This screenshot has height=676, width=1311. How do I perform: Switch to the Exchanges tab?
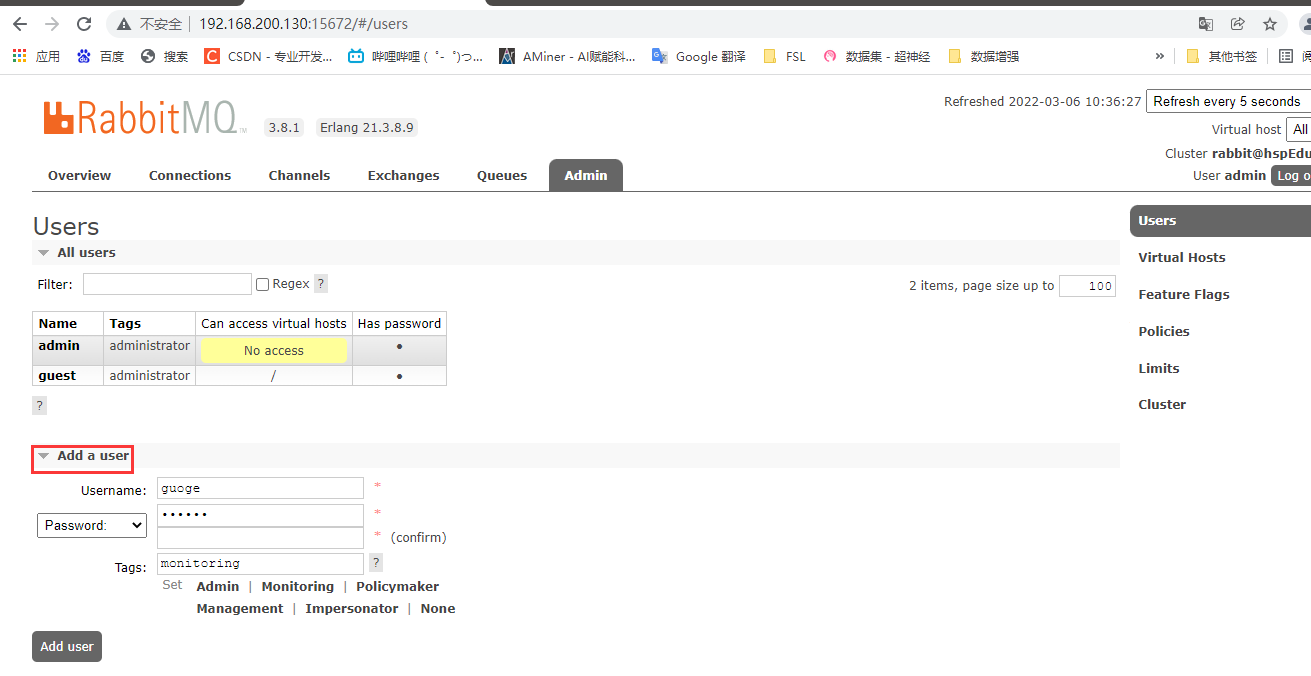coord(404,175)
